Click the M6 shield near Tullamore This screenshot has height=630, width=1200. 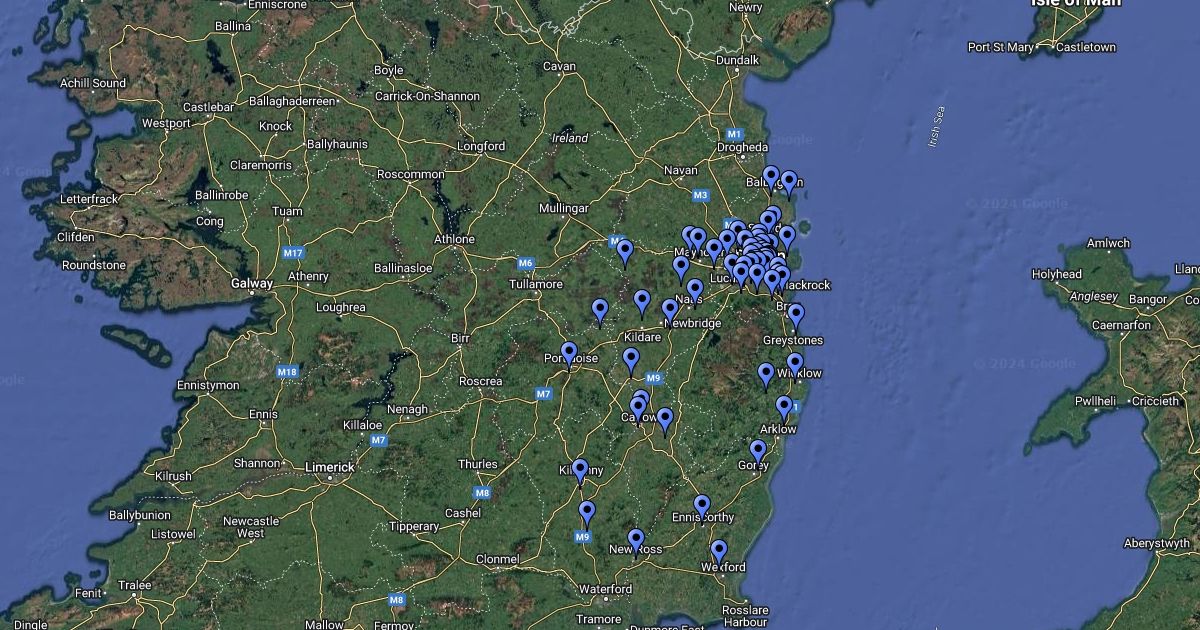click(x=526, y=263)
